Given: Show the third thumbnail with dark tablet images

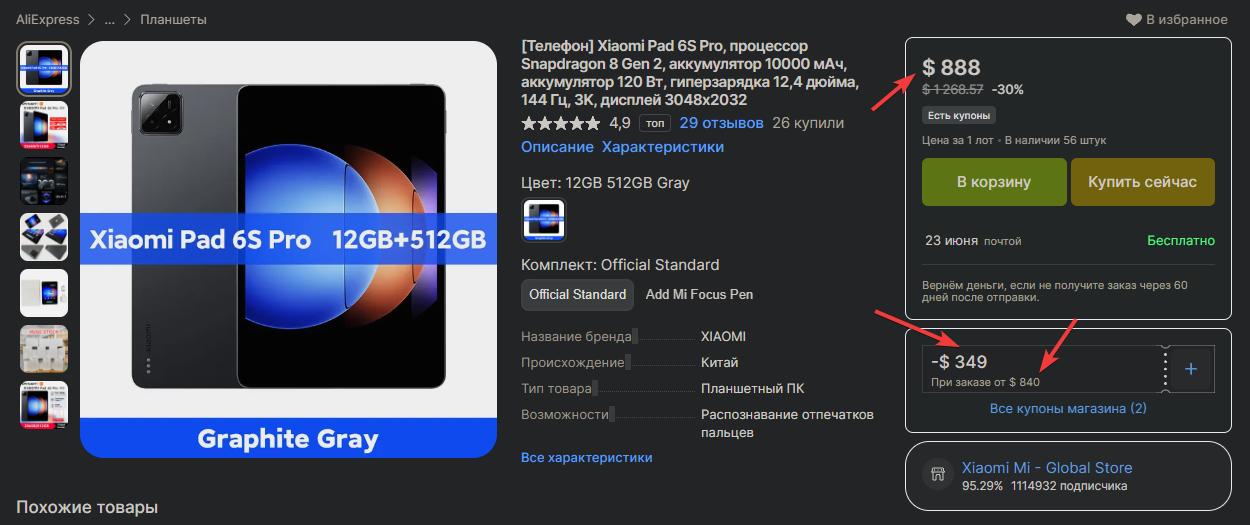Looking at the screenshot, I should tap(44, 181).
